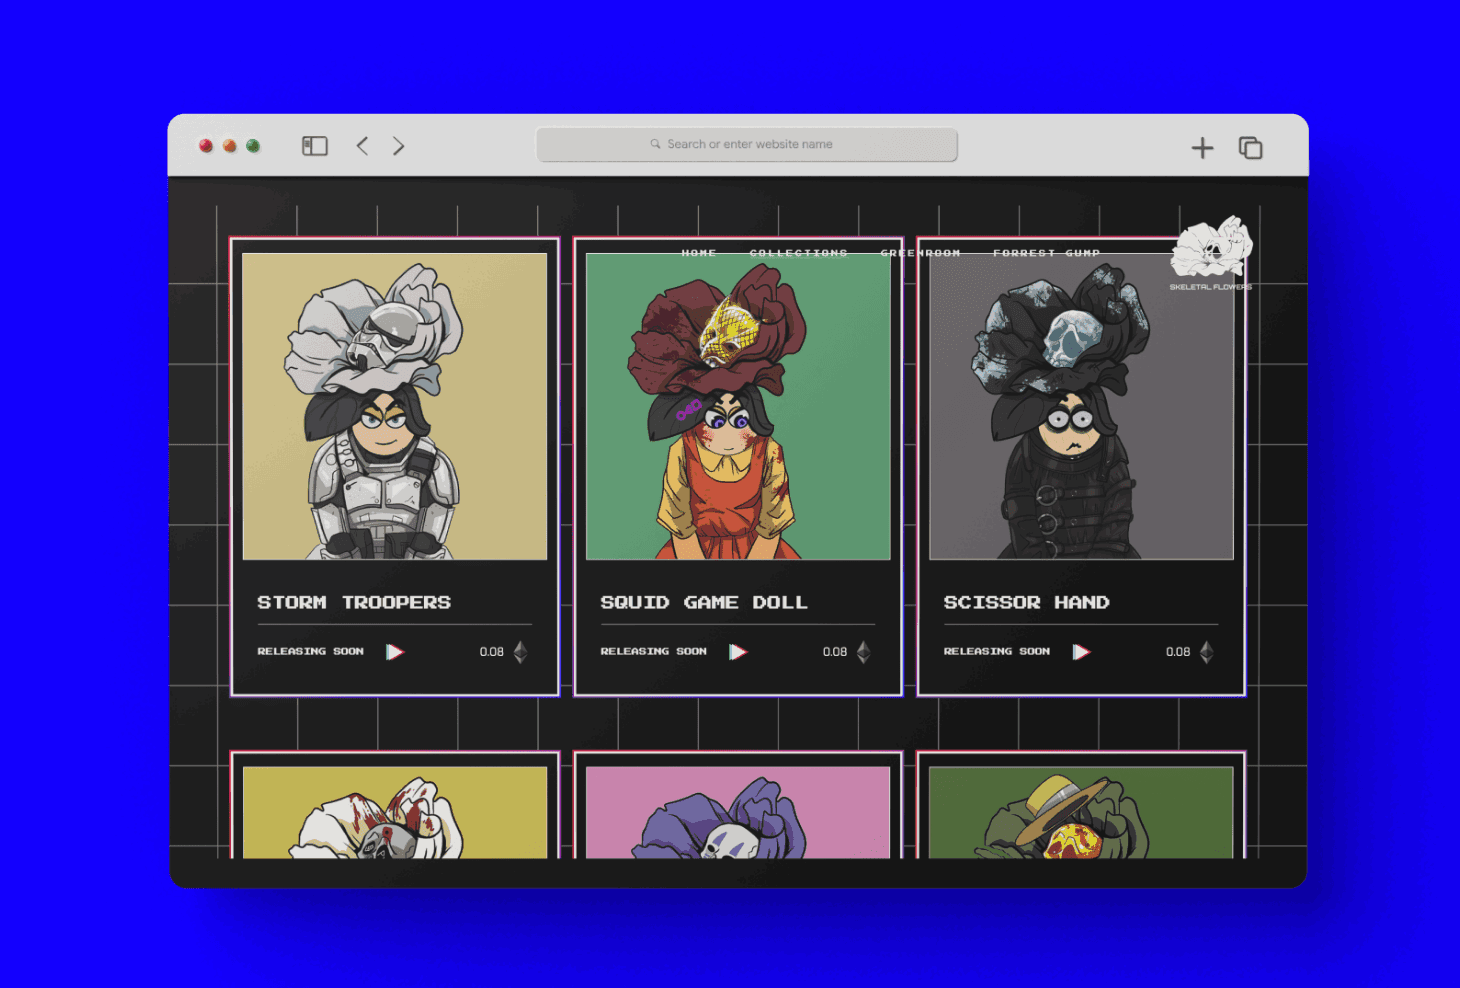Toggle the browser sidebar panel icon
Viewport: 1460px width, 988px height.
[315, 146]
